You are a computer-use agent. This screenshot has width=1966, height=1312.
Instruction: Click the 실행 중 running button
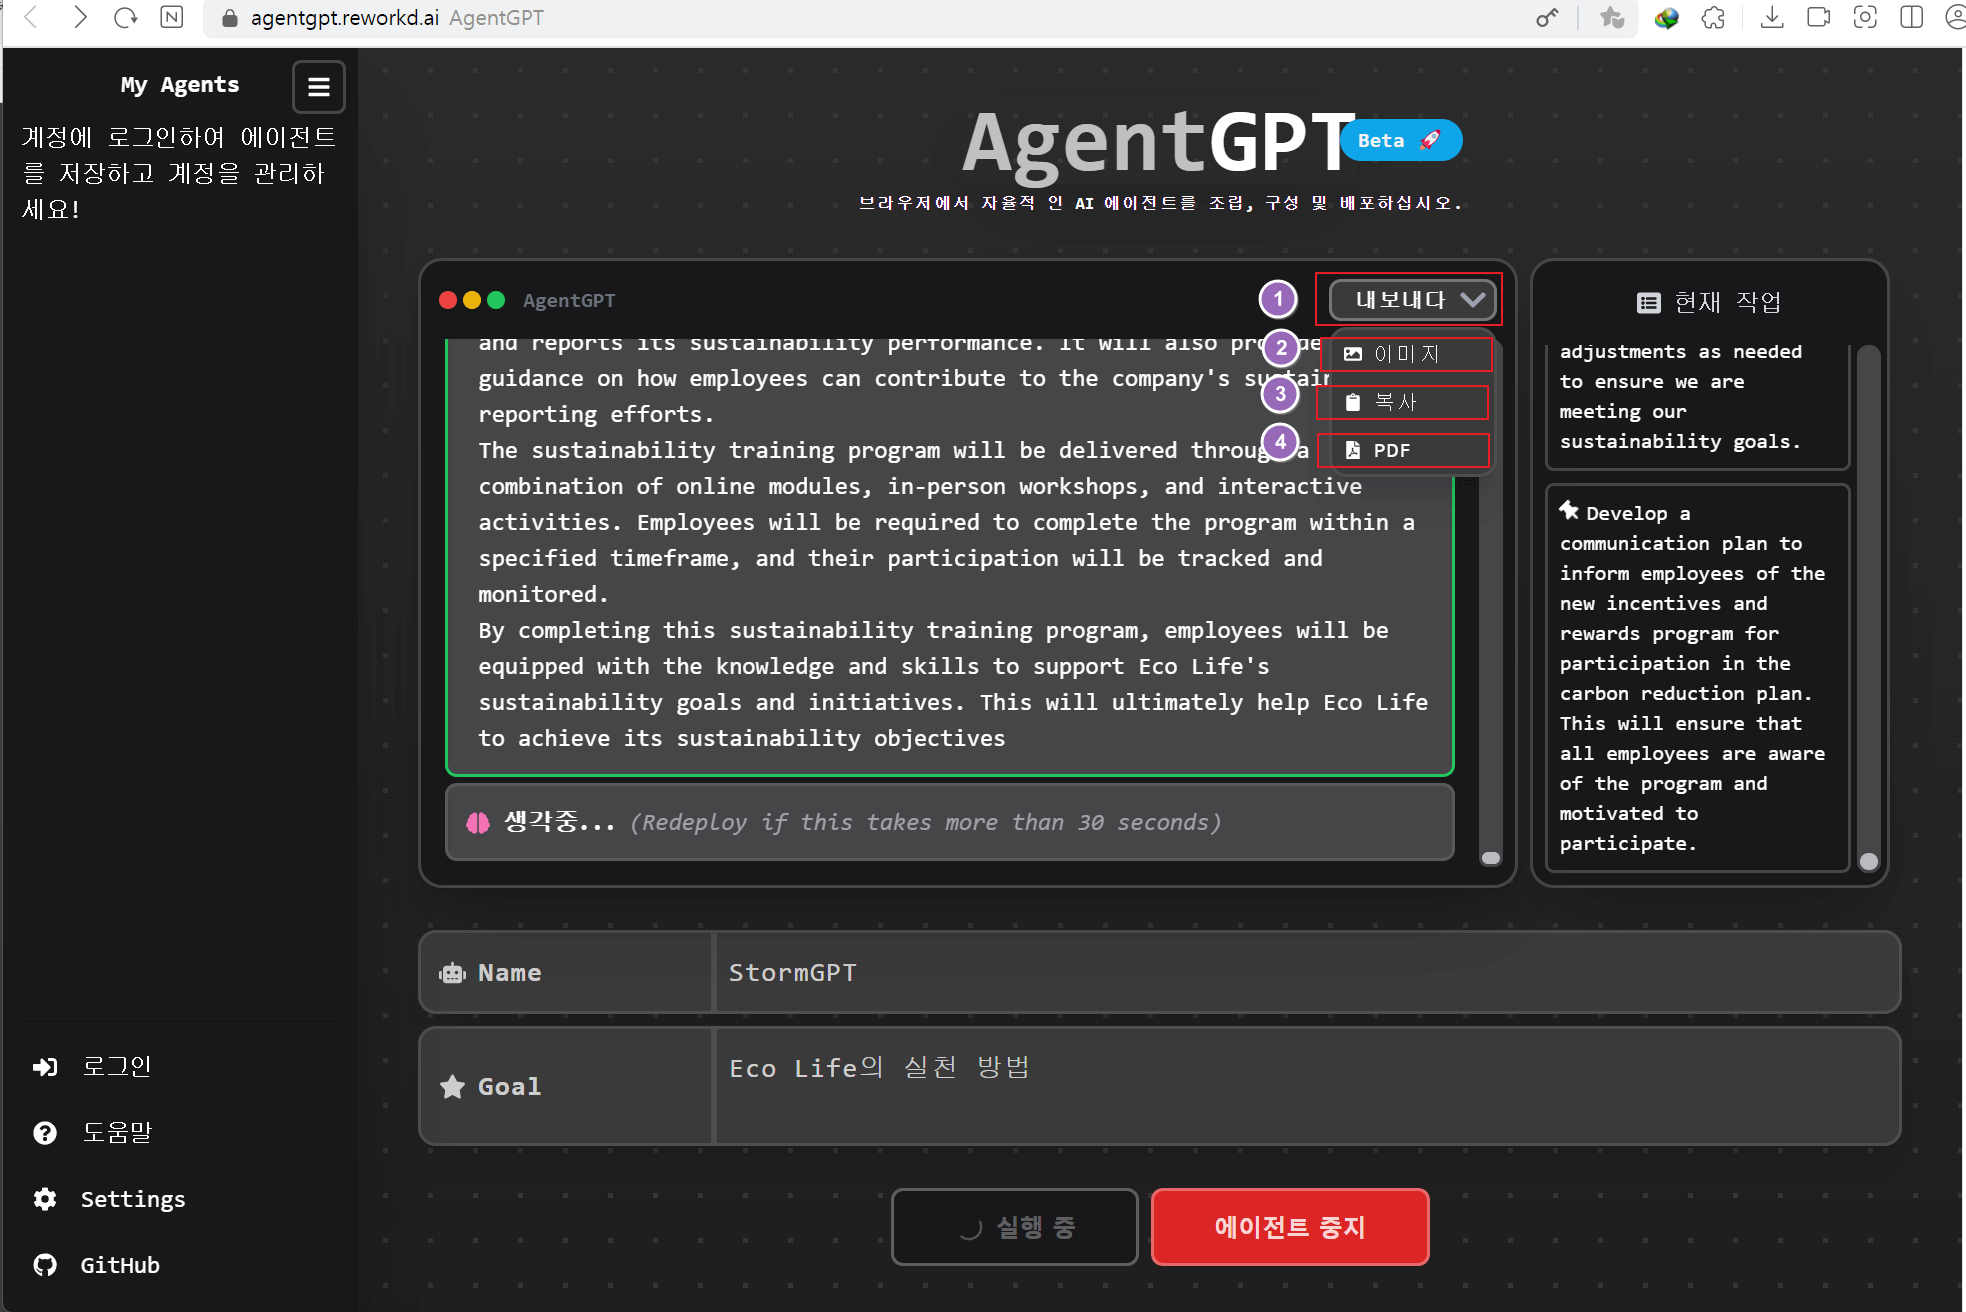tap(1014, 1227)
